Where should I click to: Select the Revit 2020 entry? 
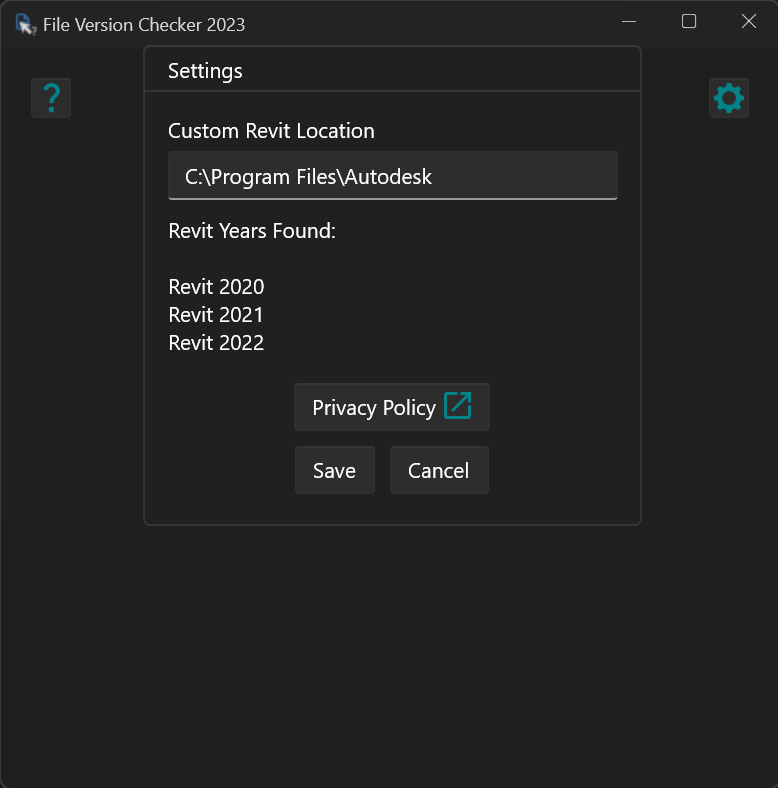216,286
